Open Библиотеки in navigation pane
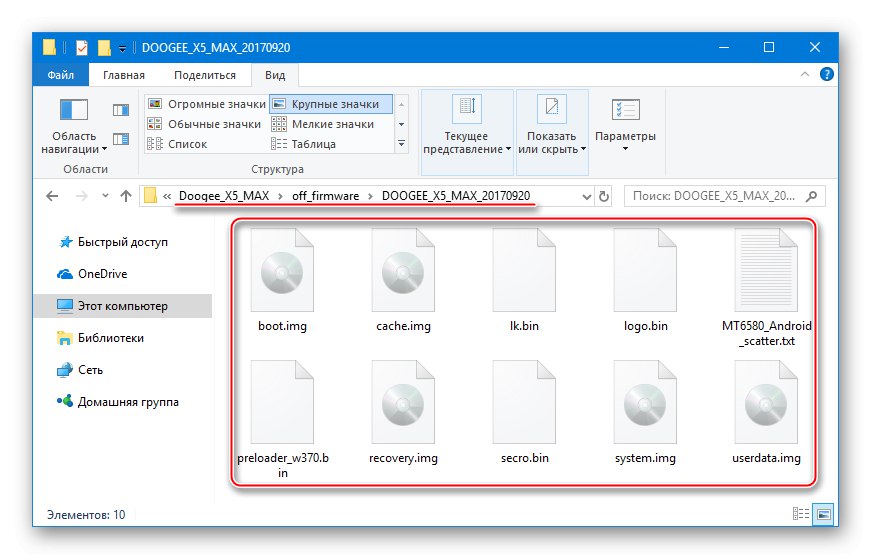This screenshot has height=559, width=871. [x=101, y=338]
